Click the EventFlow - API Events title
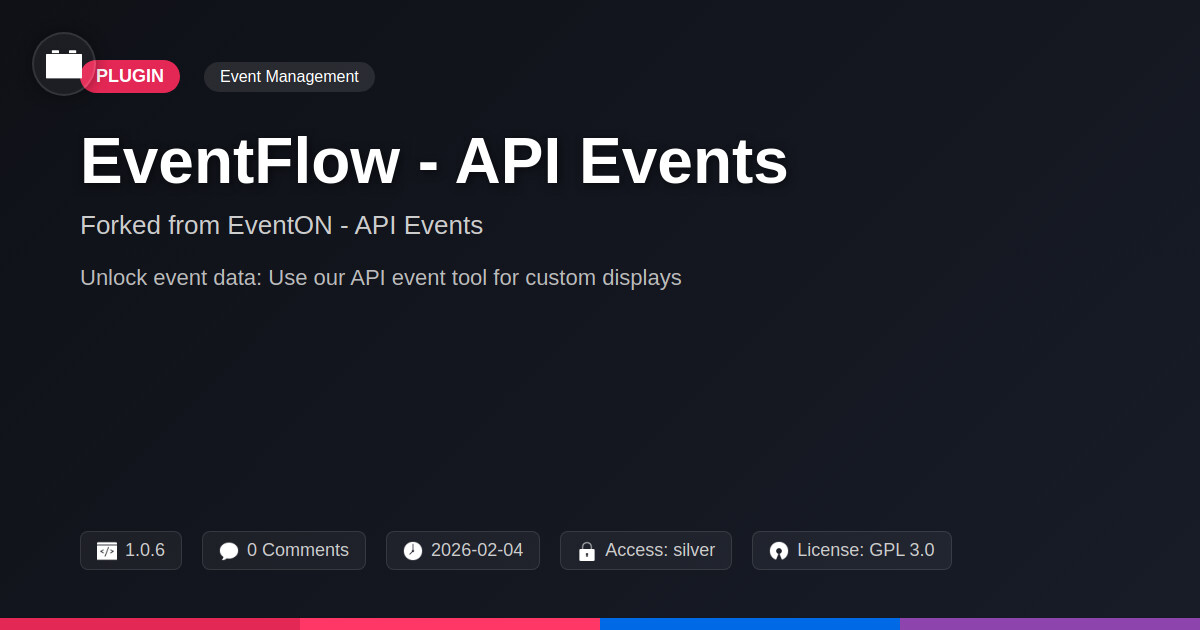 (434, 161)
